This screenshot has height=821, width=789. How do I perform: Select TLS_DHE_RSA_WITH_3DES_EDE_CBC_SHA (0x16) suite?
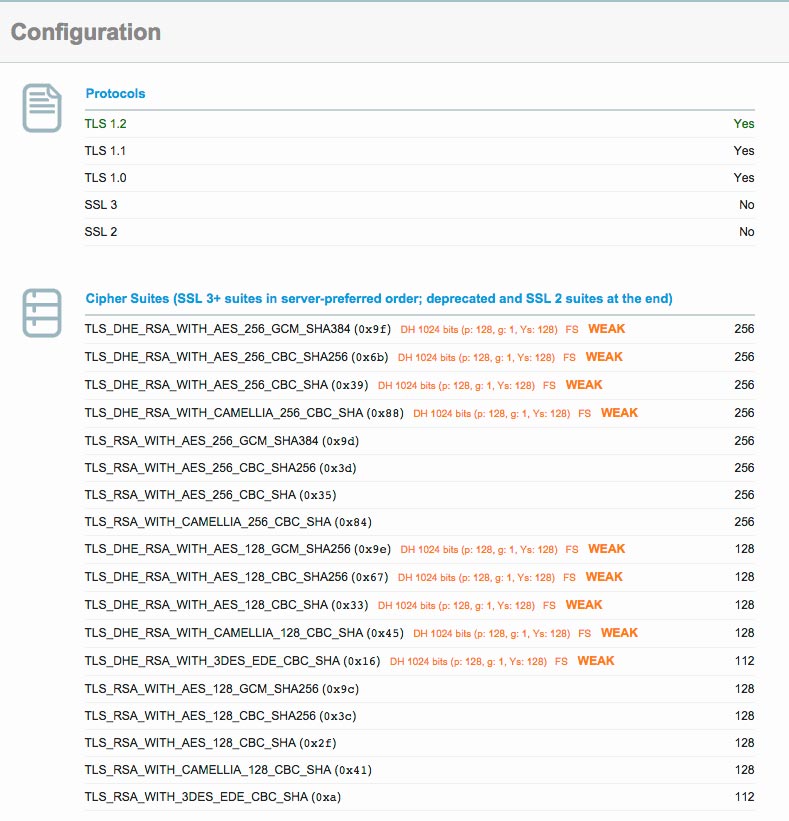[x=419, y=661]
